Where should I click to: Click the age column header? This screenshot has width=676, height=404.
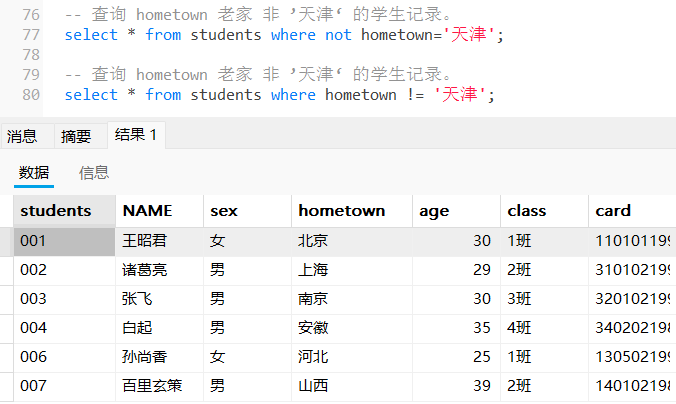coord(456,211)
